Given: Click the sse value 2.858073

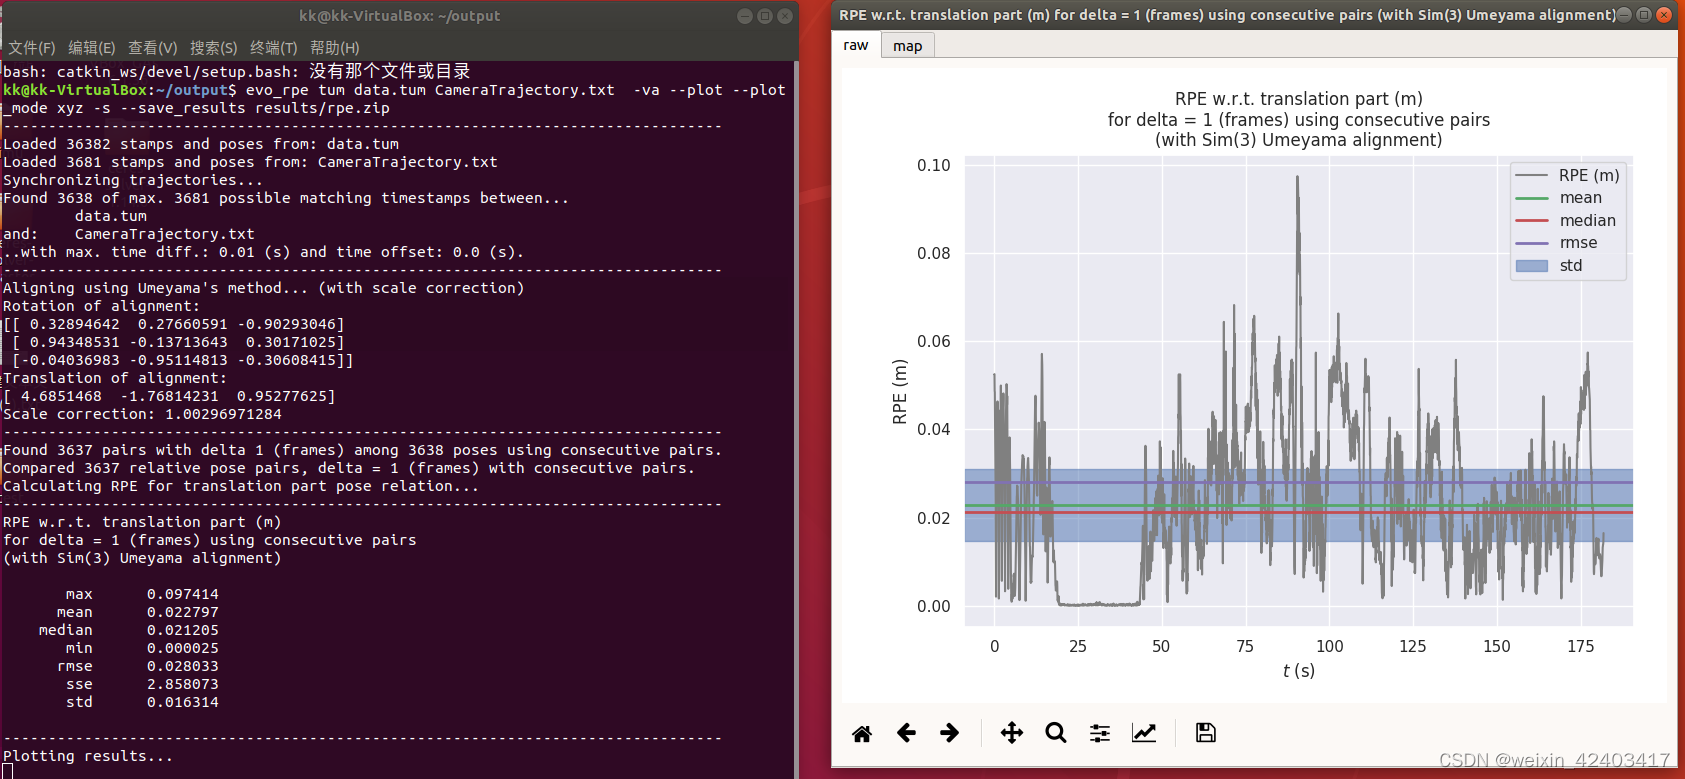Looking at the screenshot, I should pyautogui.click(x=183, y=684).
